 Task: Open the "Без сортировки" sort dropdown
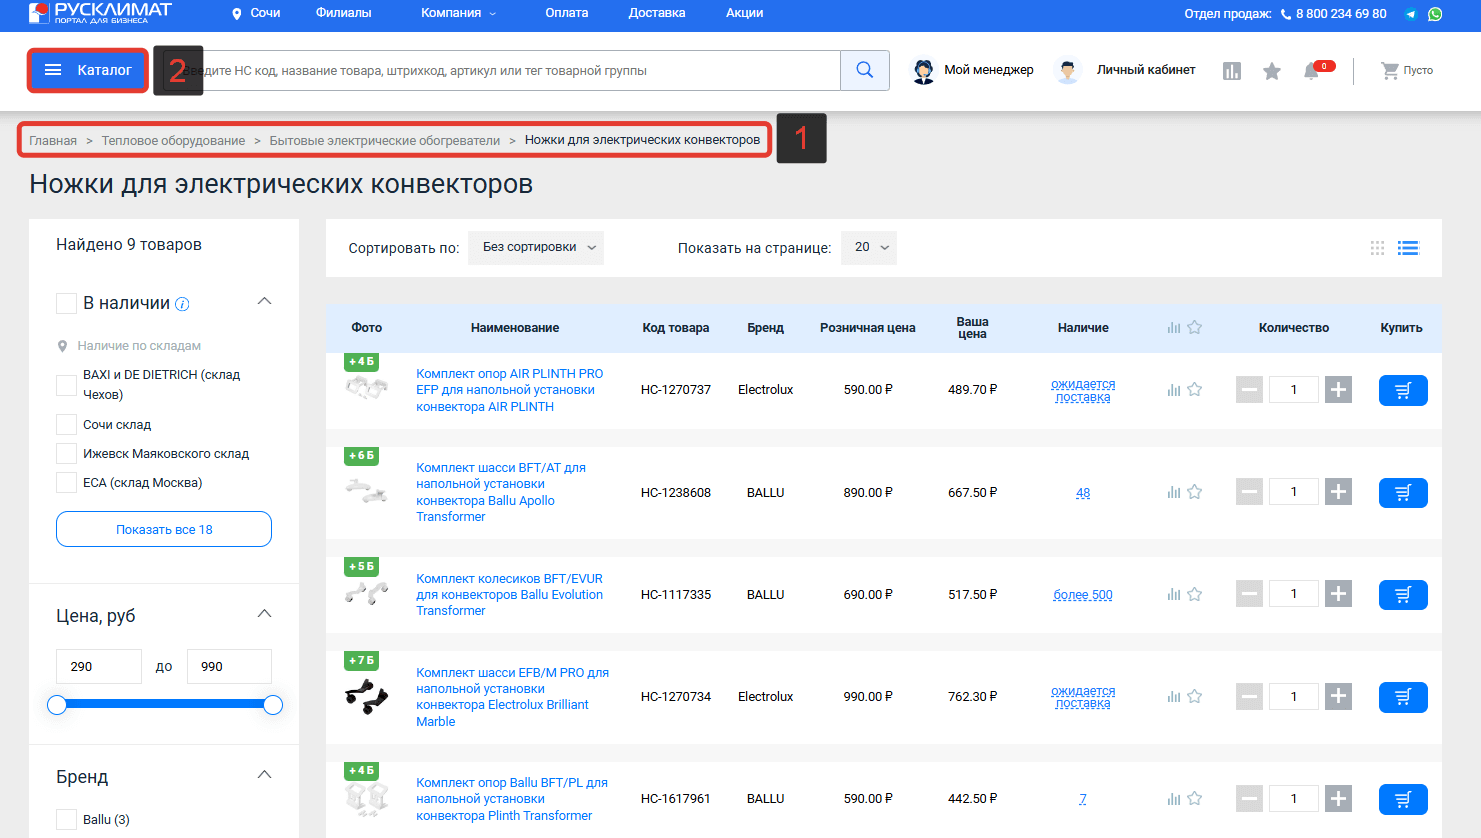[x=536, y=248]
